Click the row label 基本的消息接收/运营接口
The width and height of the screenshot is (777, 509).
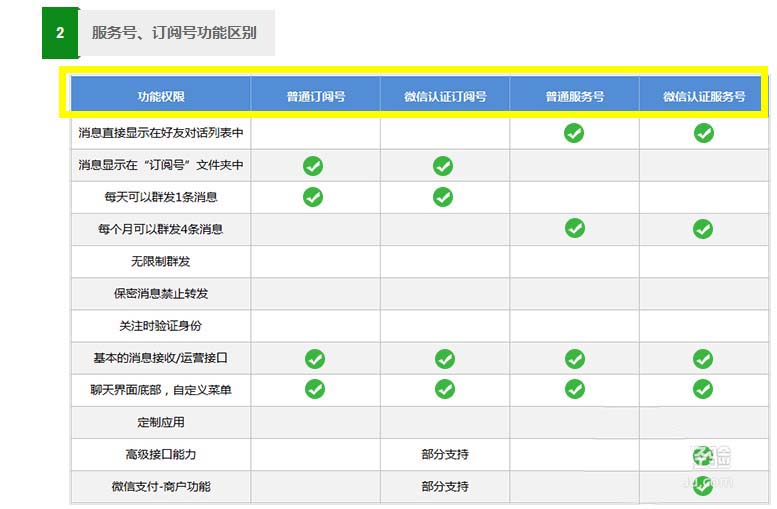[x=161, y=358]
